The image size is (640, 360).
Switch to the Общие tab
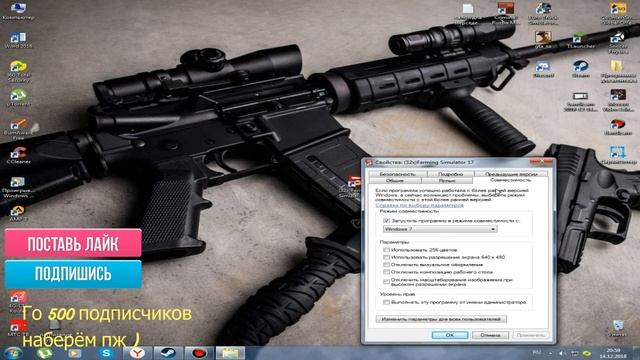pyautogui.click(x=395, y=180)
